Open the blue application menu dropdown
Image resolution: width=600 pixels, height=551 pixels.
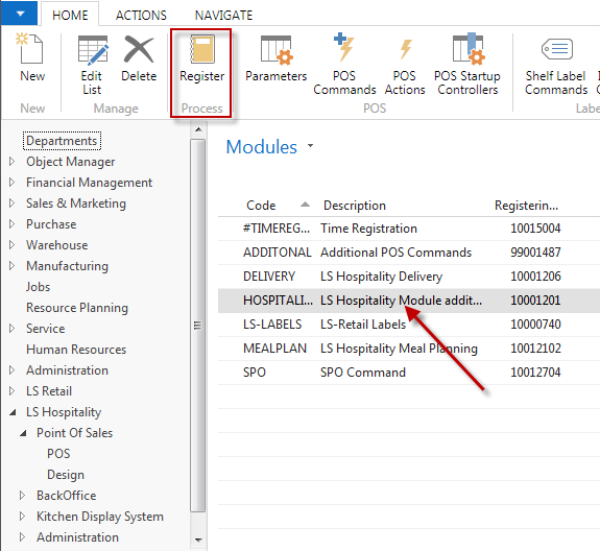pos(19,14)
